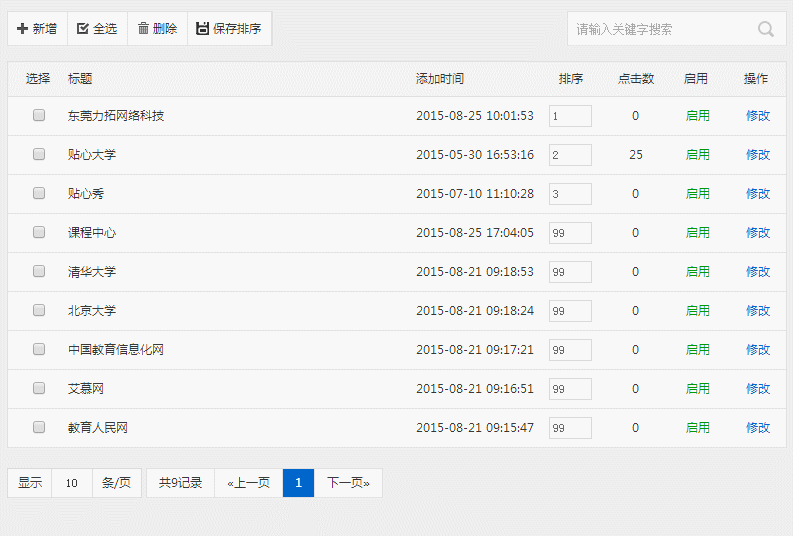Viewport: 793px width, 536px height.
Task: Click 修改 for 北京大学 row
Action: coord(758,311)
